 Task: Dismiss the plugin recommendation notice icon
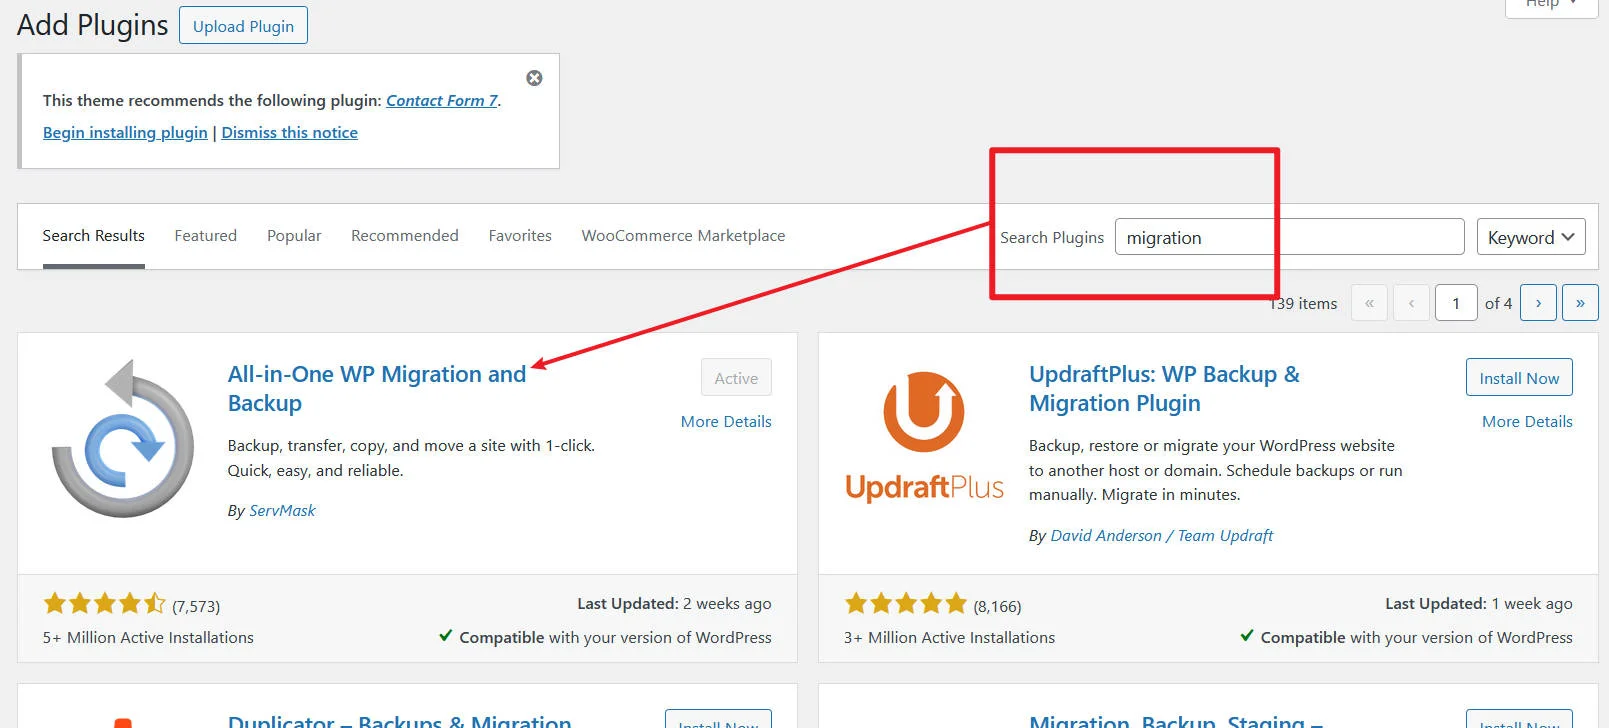click(x=534, y=78)
